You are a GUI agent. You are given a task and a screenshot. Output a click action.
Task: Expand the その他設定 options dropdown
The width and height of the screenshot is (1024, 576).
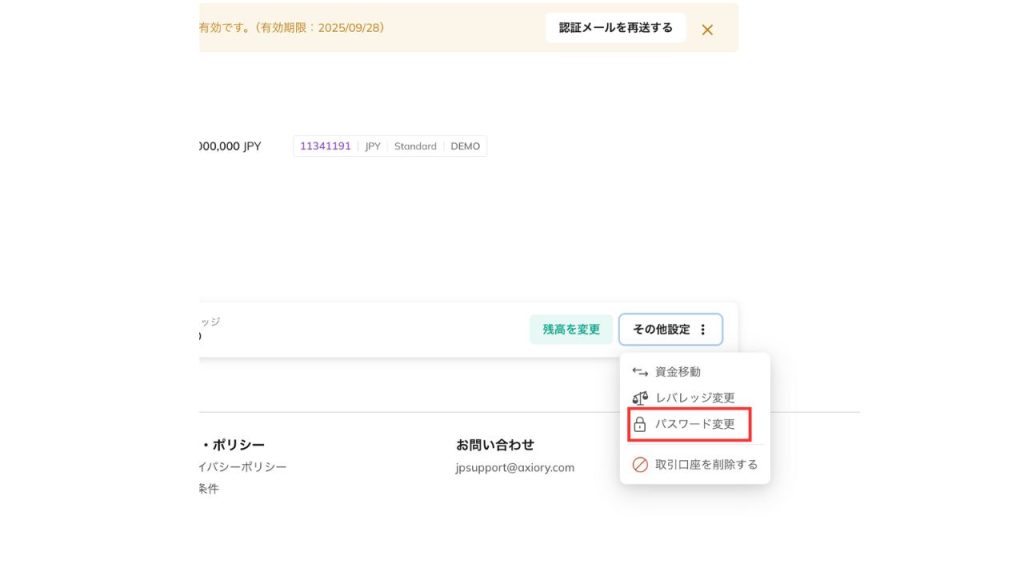[671, 329]
